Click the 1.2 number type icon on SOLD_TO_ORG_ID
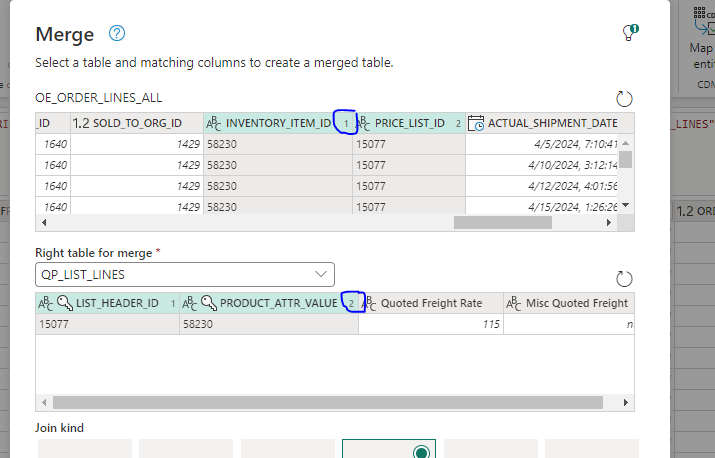This screenshot has width=715, height=458. click(x=81, y=123)
